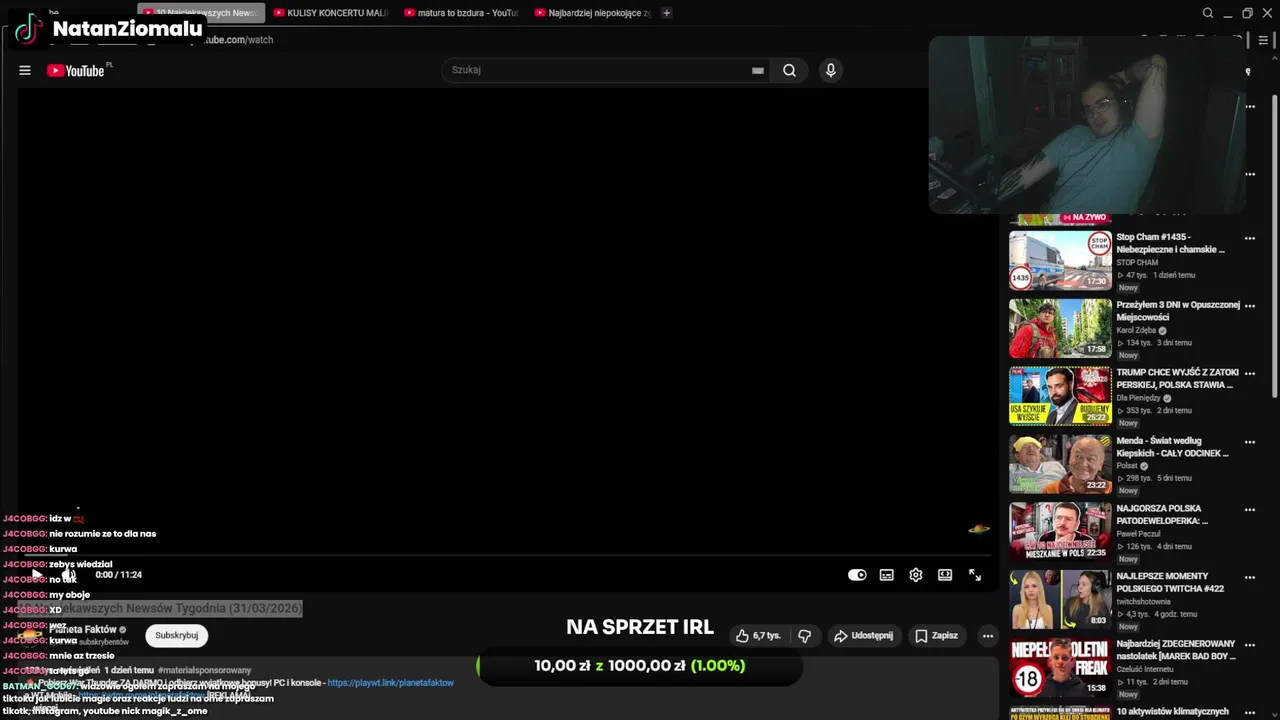Play video with the player play button
Screen dimensions: 1280x720
pyautogui.click(x=36, y=575)
